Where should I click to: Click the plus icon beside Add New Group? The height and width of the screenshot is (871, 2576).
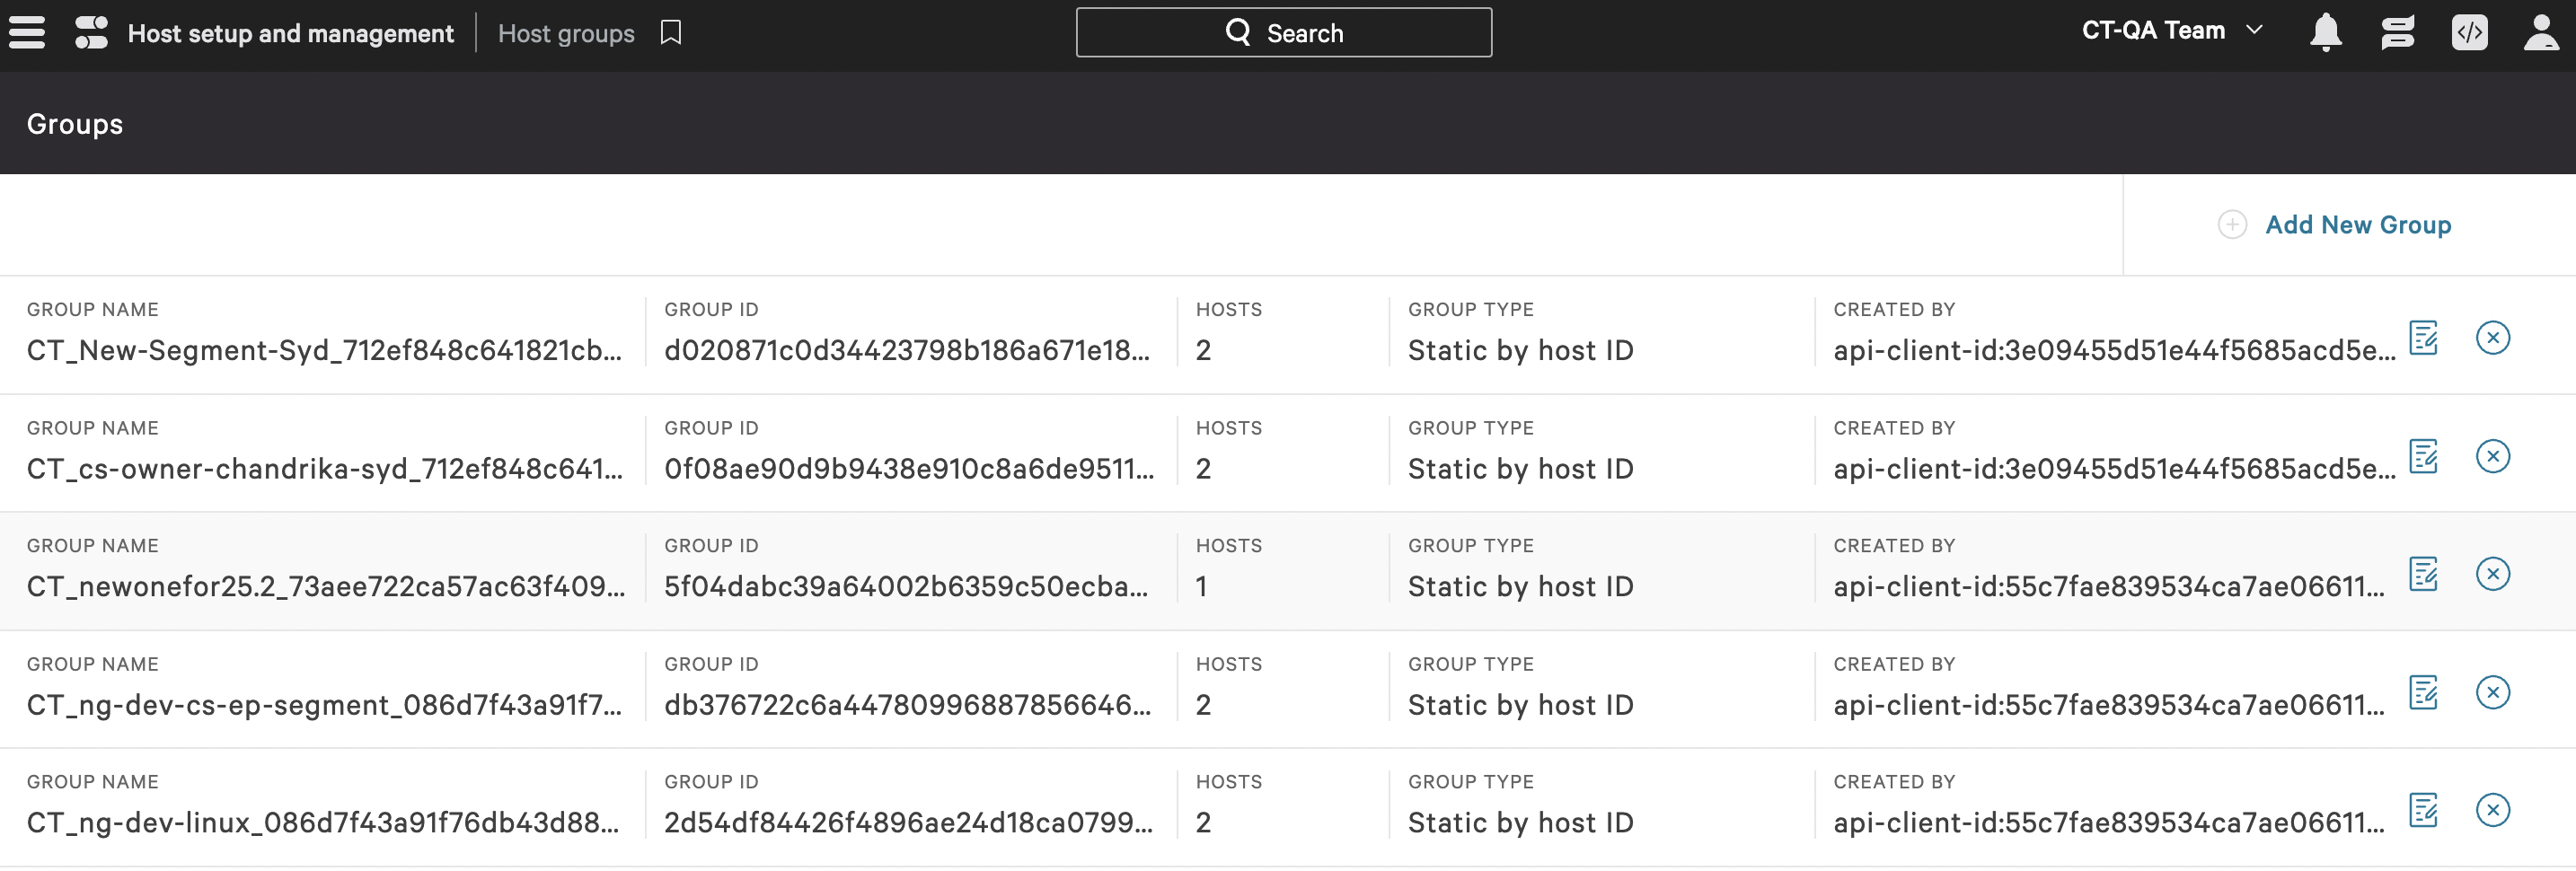pyautogui.click(x=2232, y=225)
